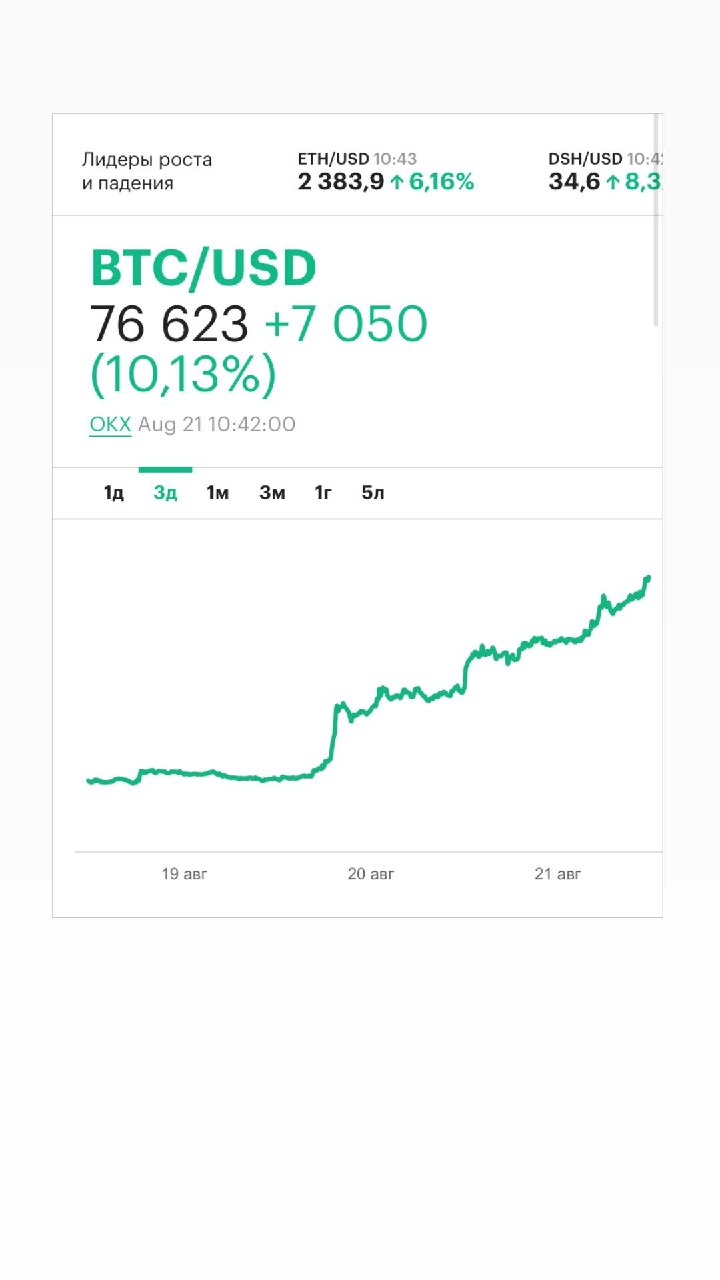Open the OKX exchange link

point(110,424)
